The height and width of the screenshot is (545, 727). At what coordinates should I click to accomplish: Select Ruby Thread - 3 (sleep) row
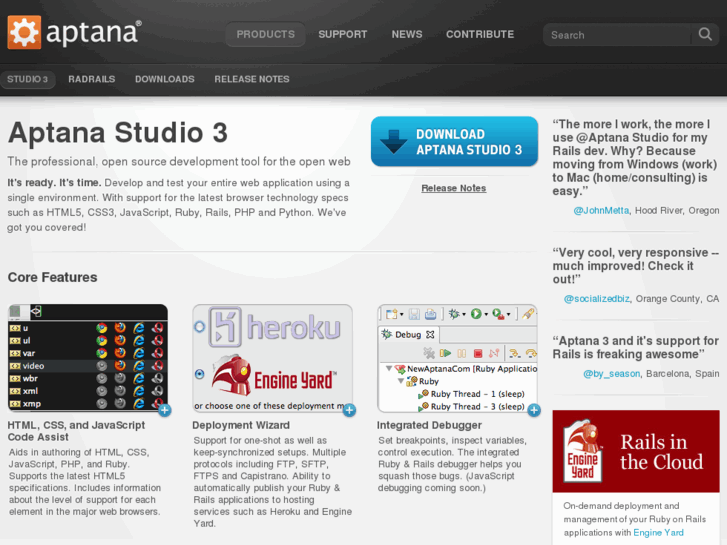(471, 406)
